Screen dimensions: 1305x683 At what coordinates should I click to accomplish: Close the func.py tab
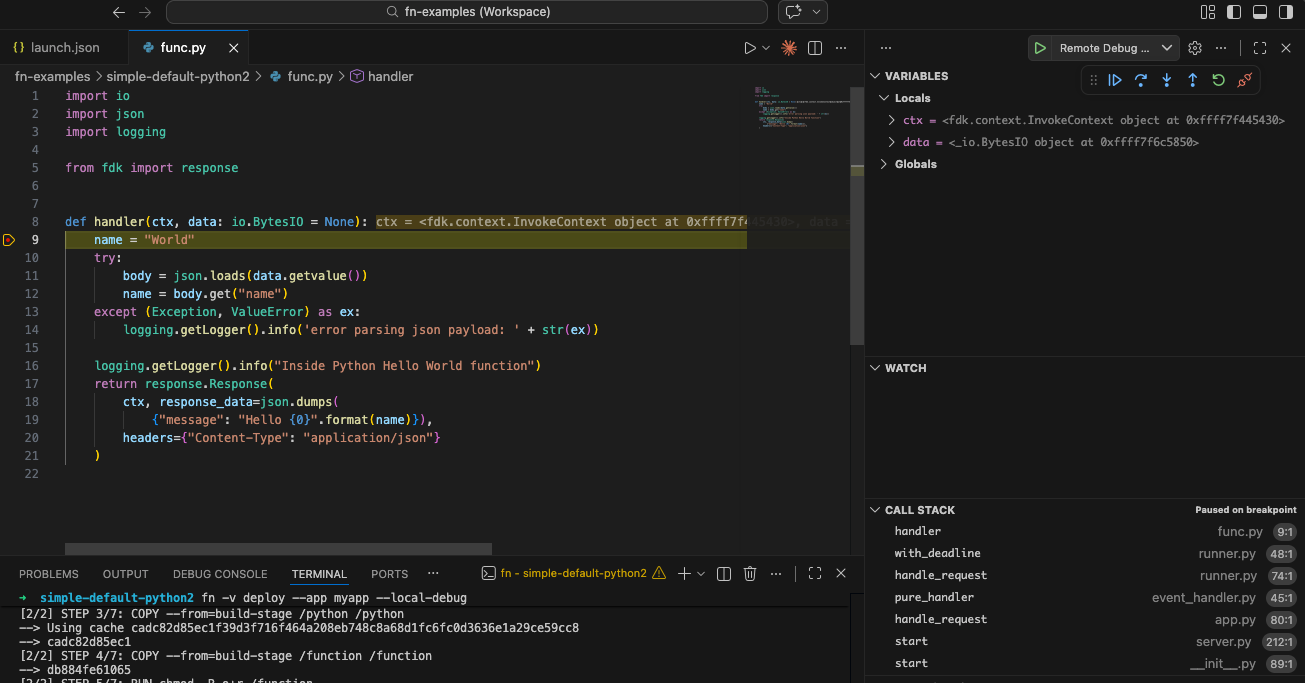tap(234, 48)
